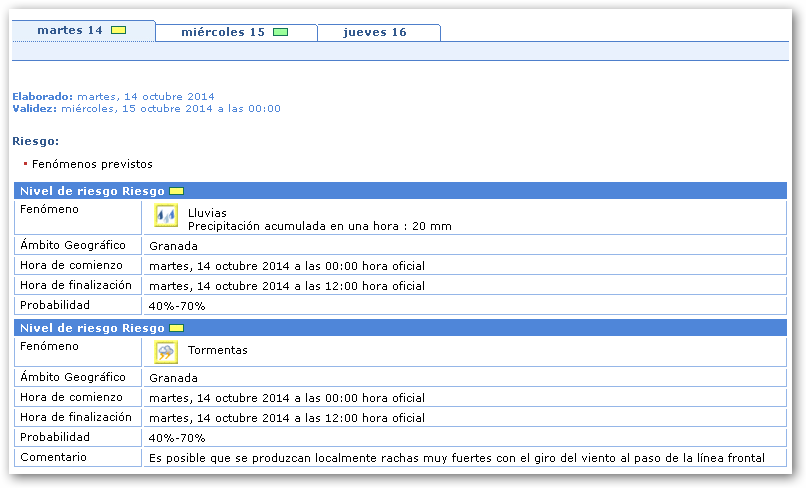The width and height of the screenshot is (806, 488).
Task: Click yellow risk icon in first Nivel de riesgo header
Action: [x=176, y=191]
